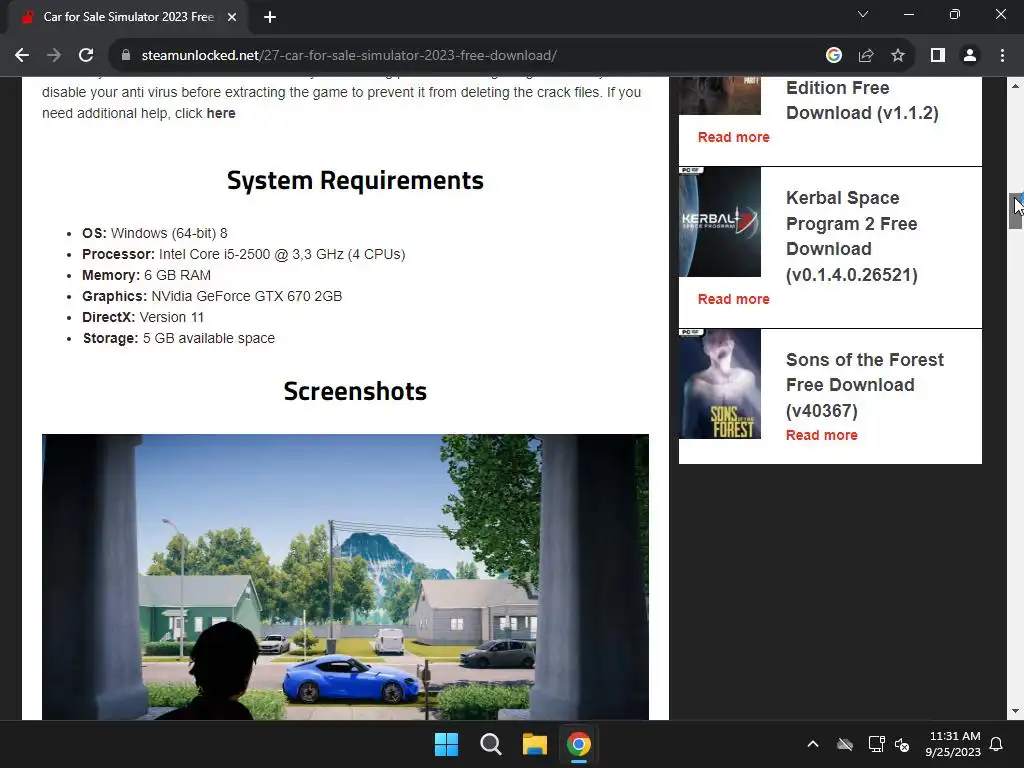This screenshot has width=1024, height=768.
Task: Click the 'Storage: 5 GB available space' line
Action: 178,338
